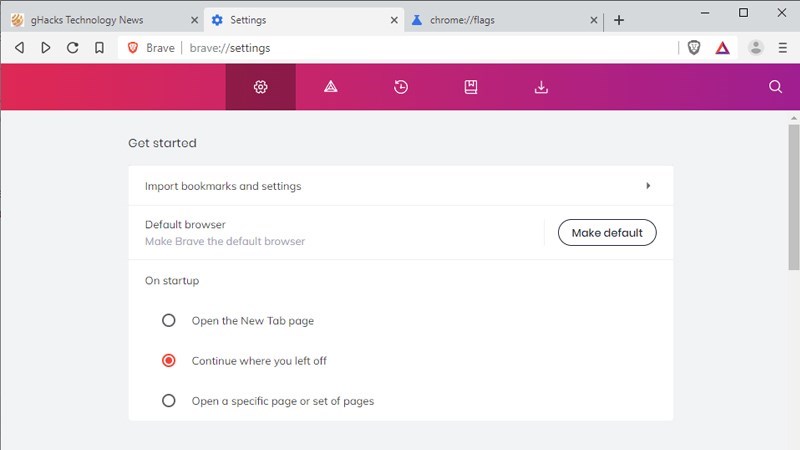This screenshot has height=450, width=800.
Task: Click the Default browser label
Action: (x=185, y=224)
